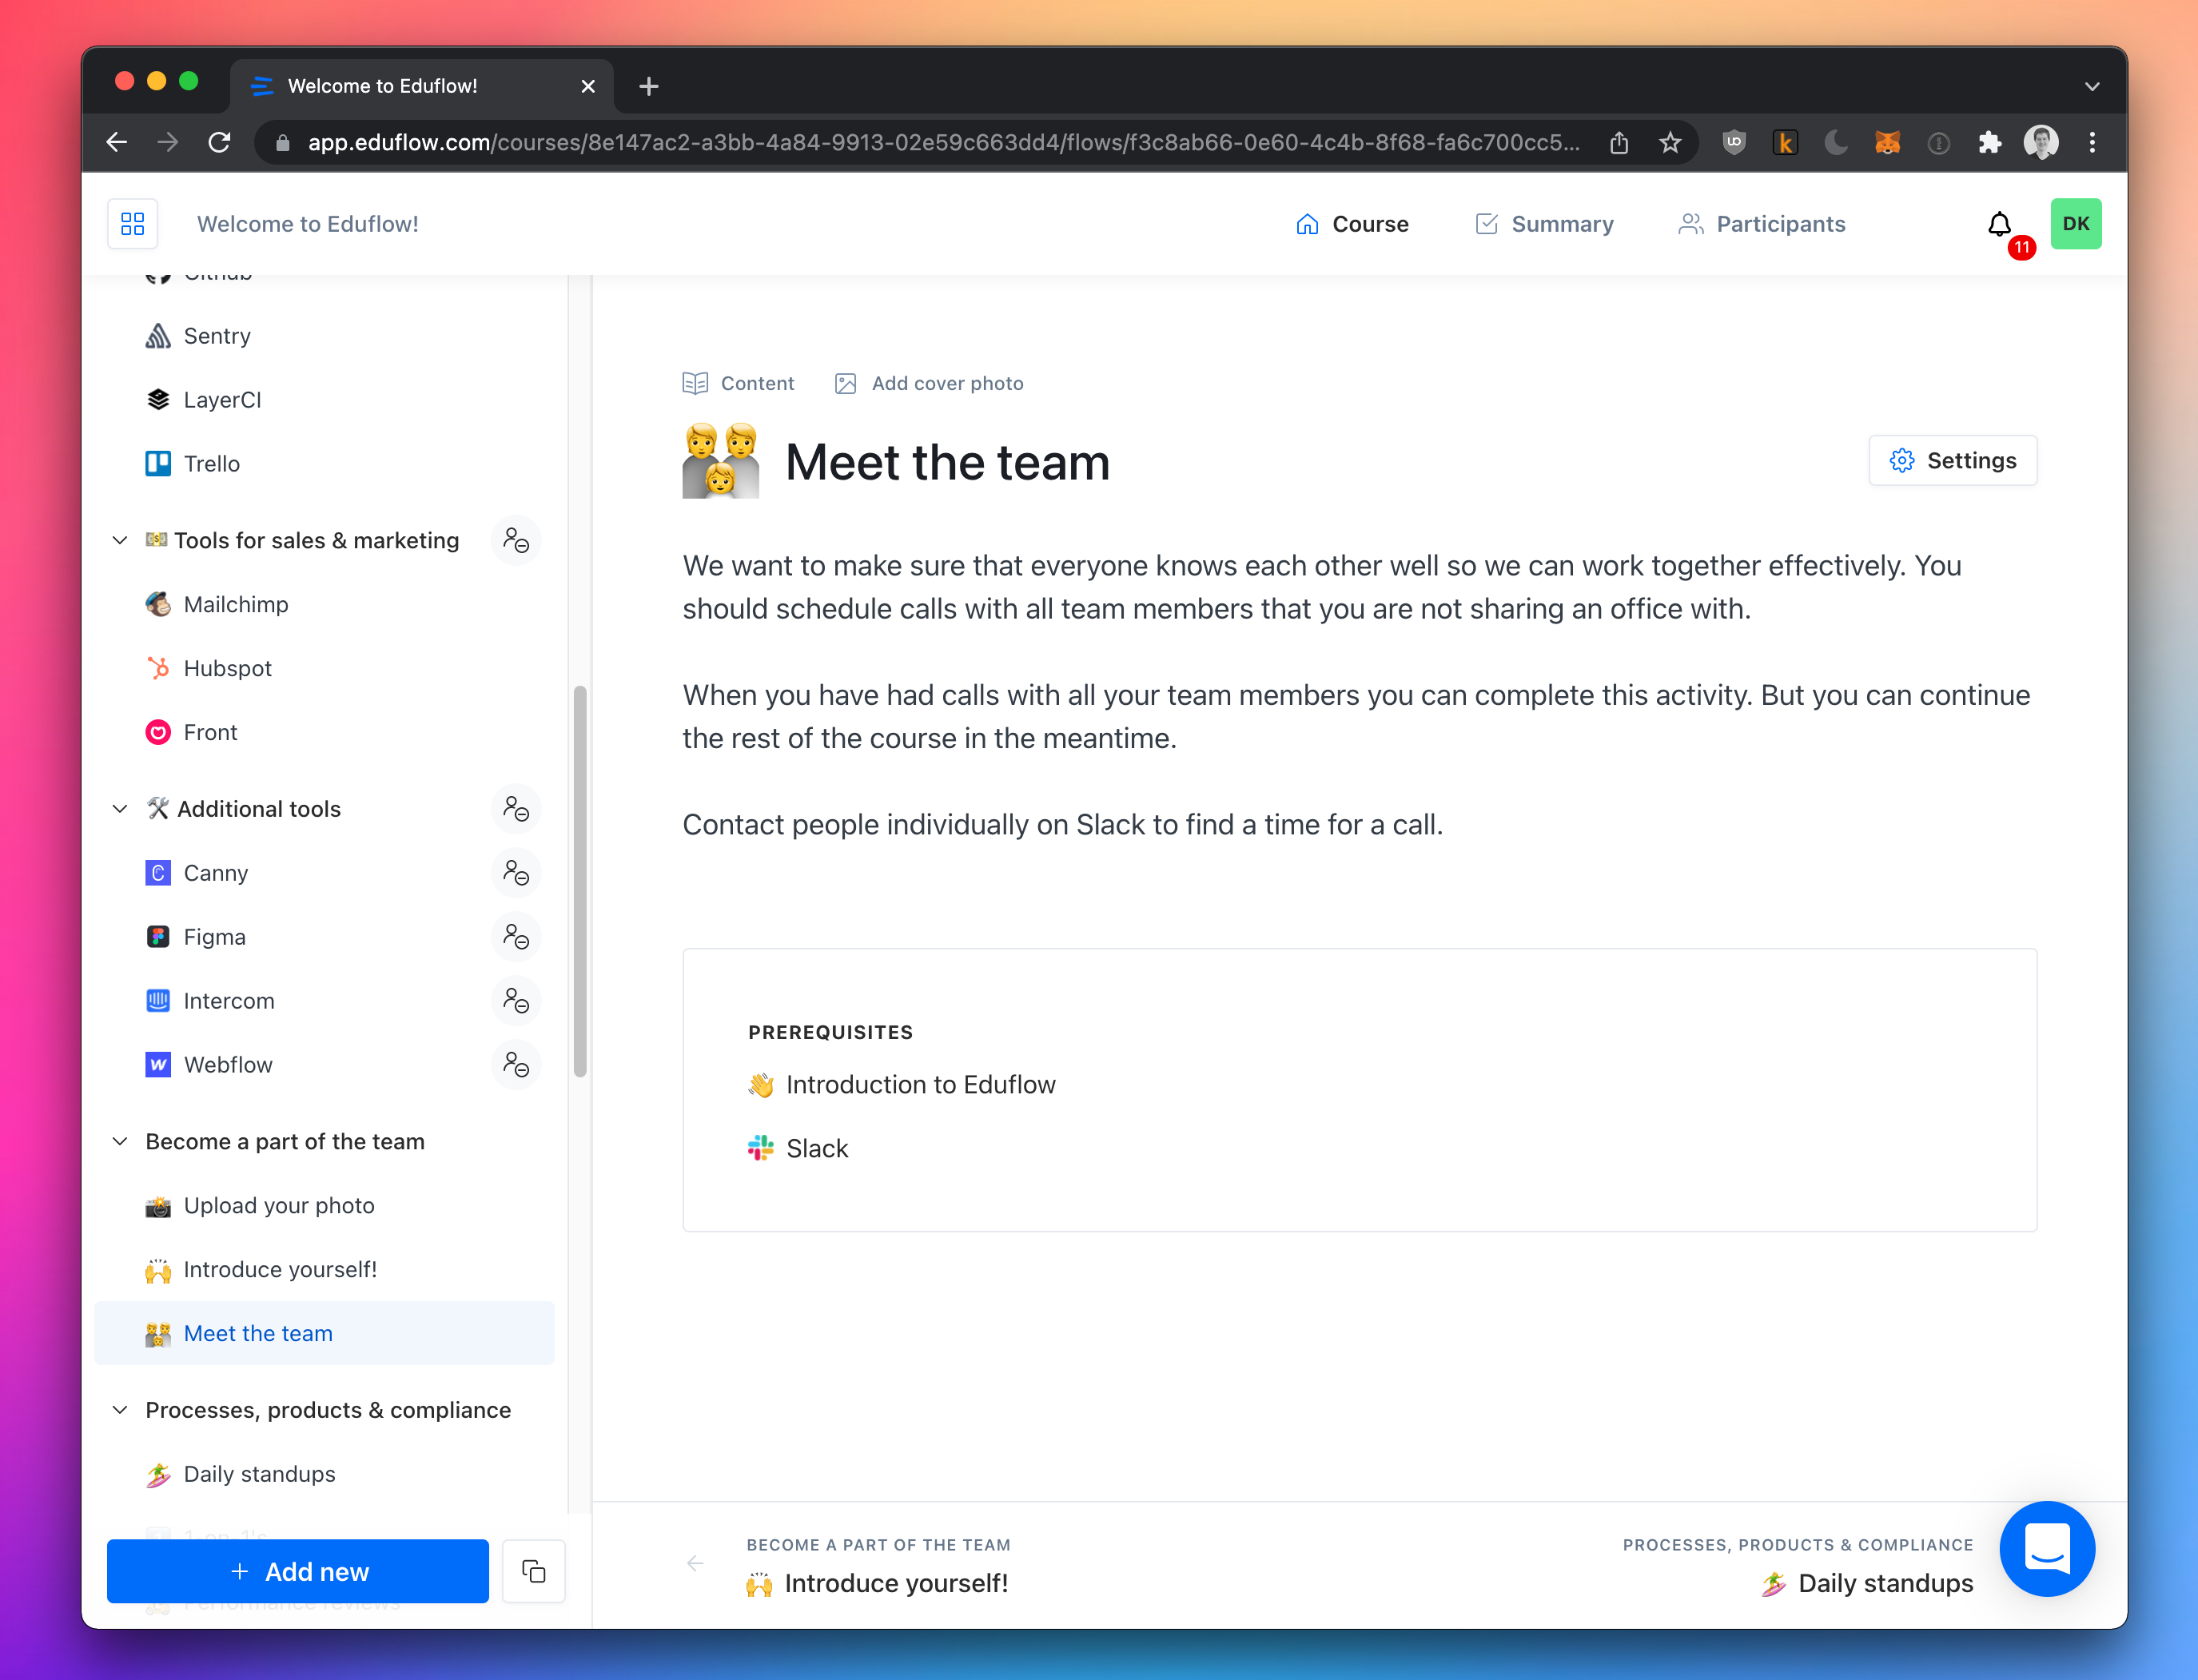Image resolution: width=2198 pixels, height=1680 pixels.
Task: Click Add cover photo
Action: click(929, 383)
